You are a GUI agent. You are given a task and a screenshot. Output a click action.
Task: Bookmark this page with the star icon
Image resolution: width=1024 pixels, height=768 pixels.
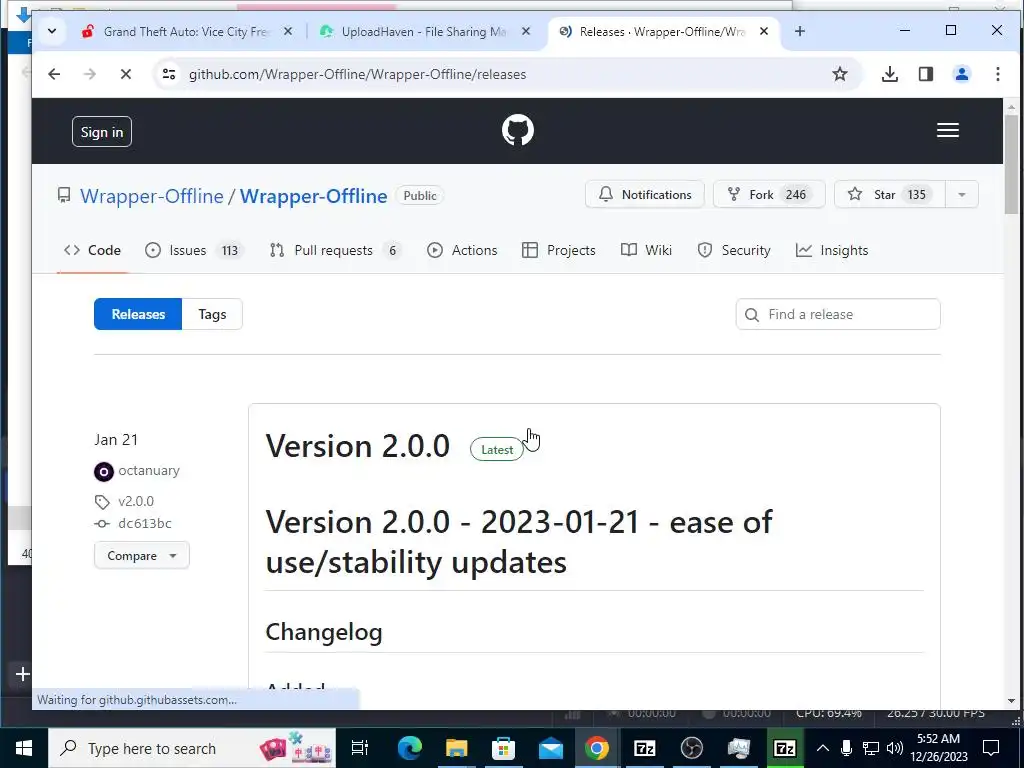[x=840, y=74]
